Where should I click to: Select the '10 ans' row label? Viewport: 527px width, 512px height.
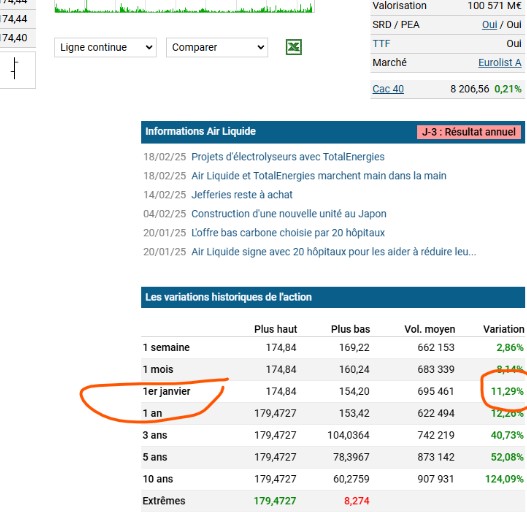click(158, 479)
